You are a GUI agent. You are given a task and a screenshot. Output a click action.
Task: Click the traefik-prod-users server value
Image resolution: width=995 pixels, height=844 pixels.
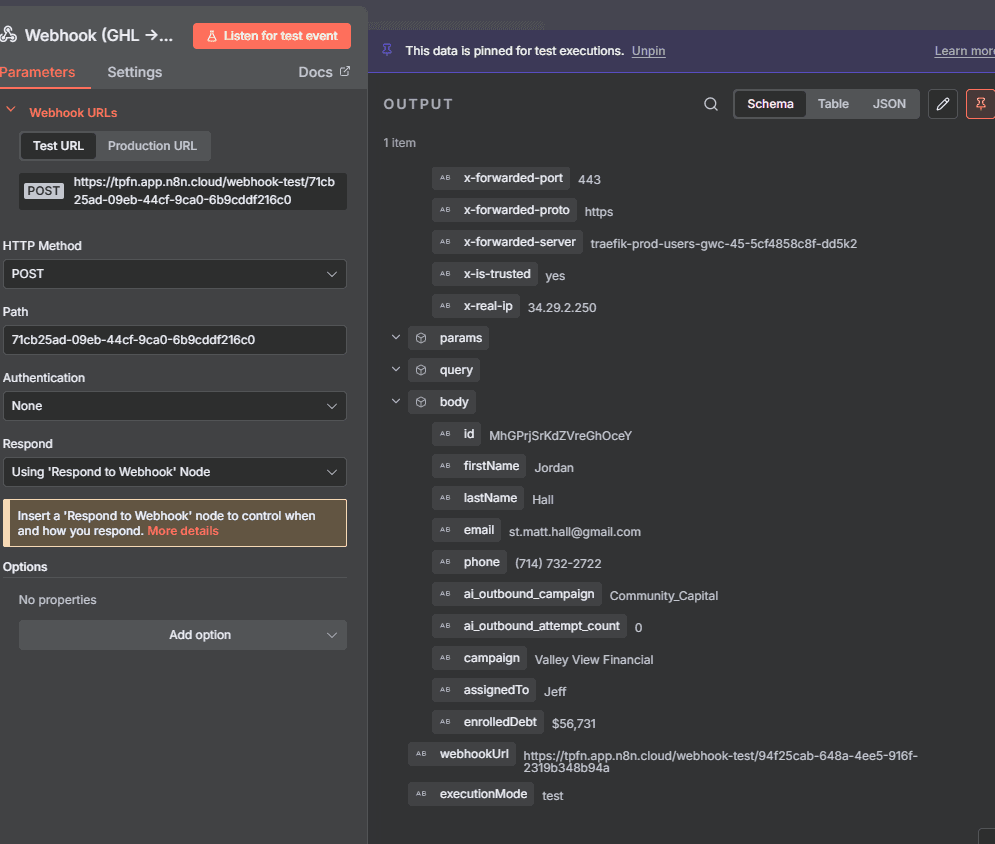723,244
